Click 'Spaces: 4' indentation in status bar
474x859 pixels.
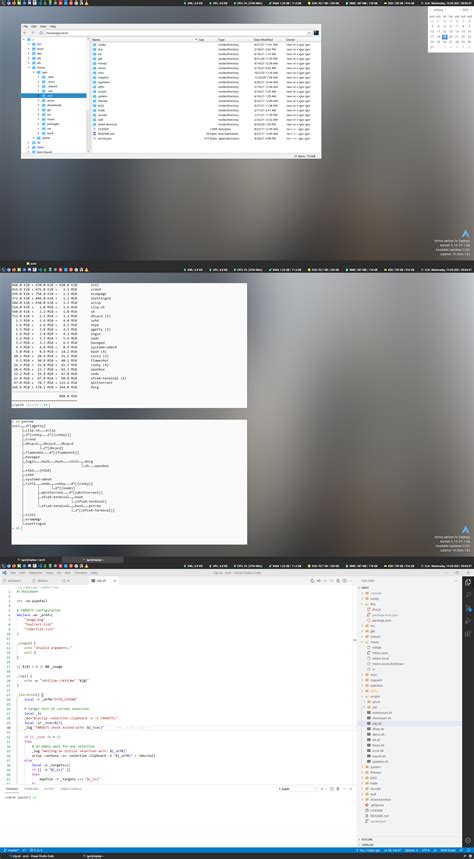tap(411, 850)
